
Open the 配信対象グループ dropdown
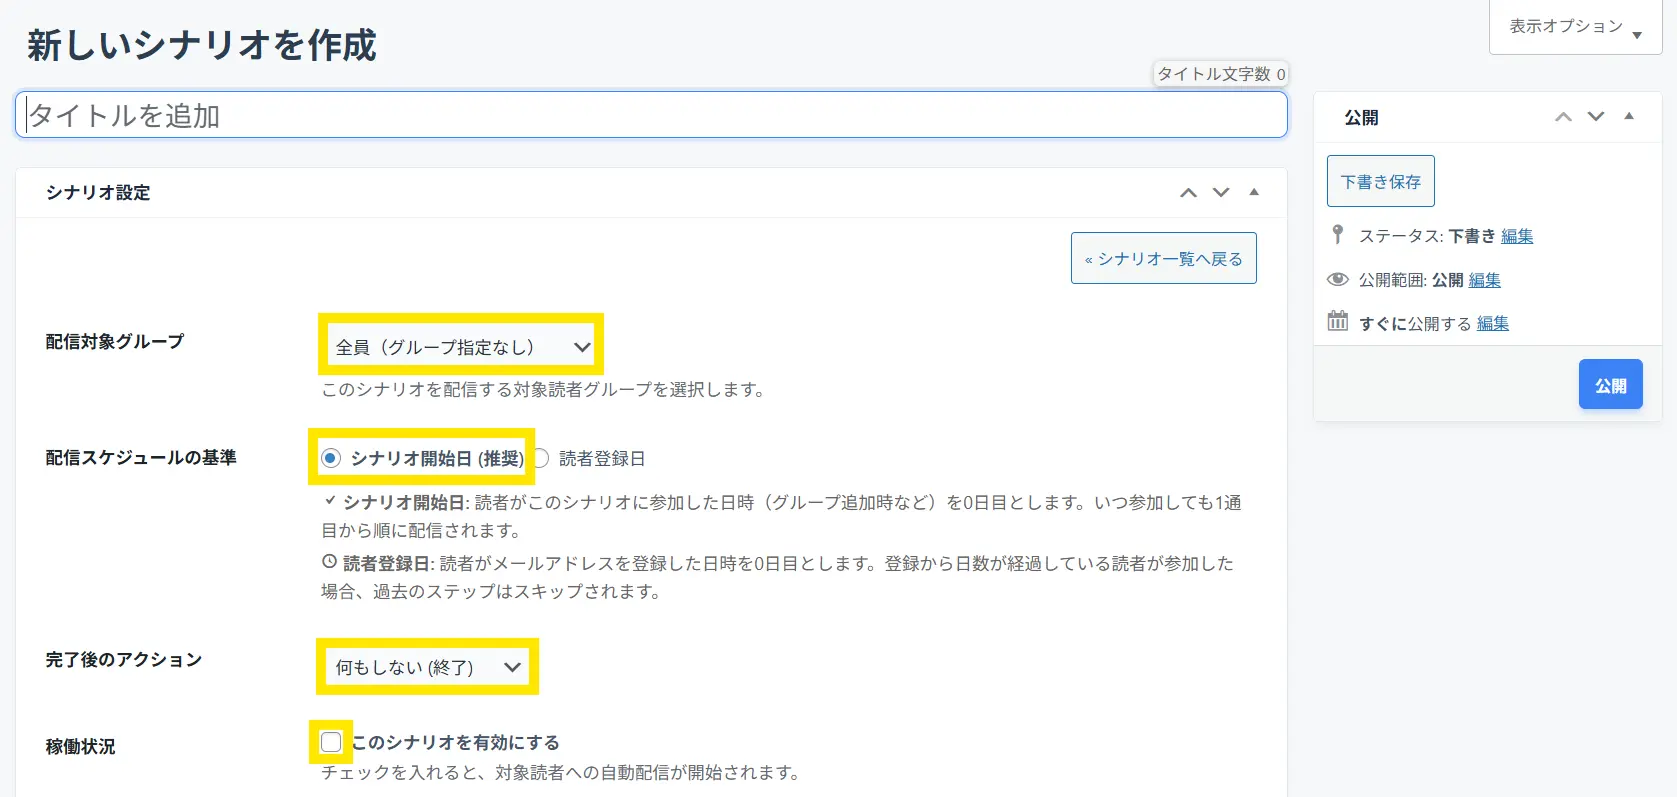point(461,347)
